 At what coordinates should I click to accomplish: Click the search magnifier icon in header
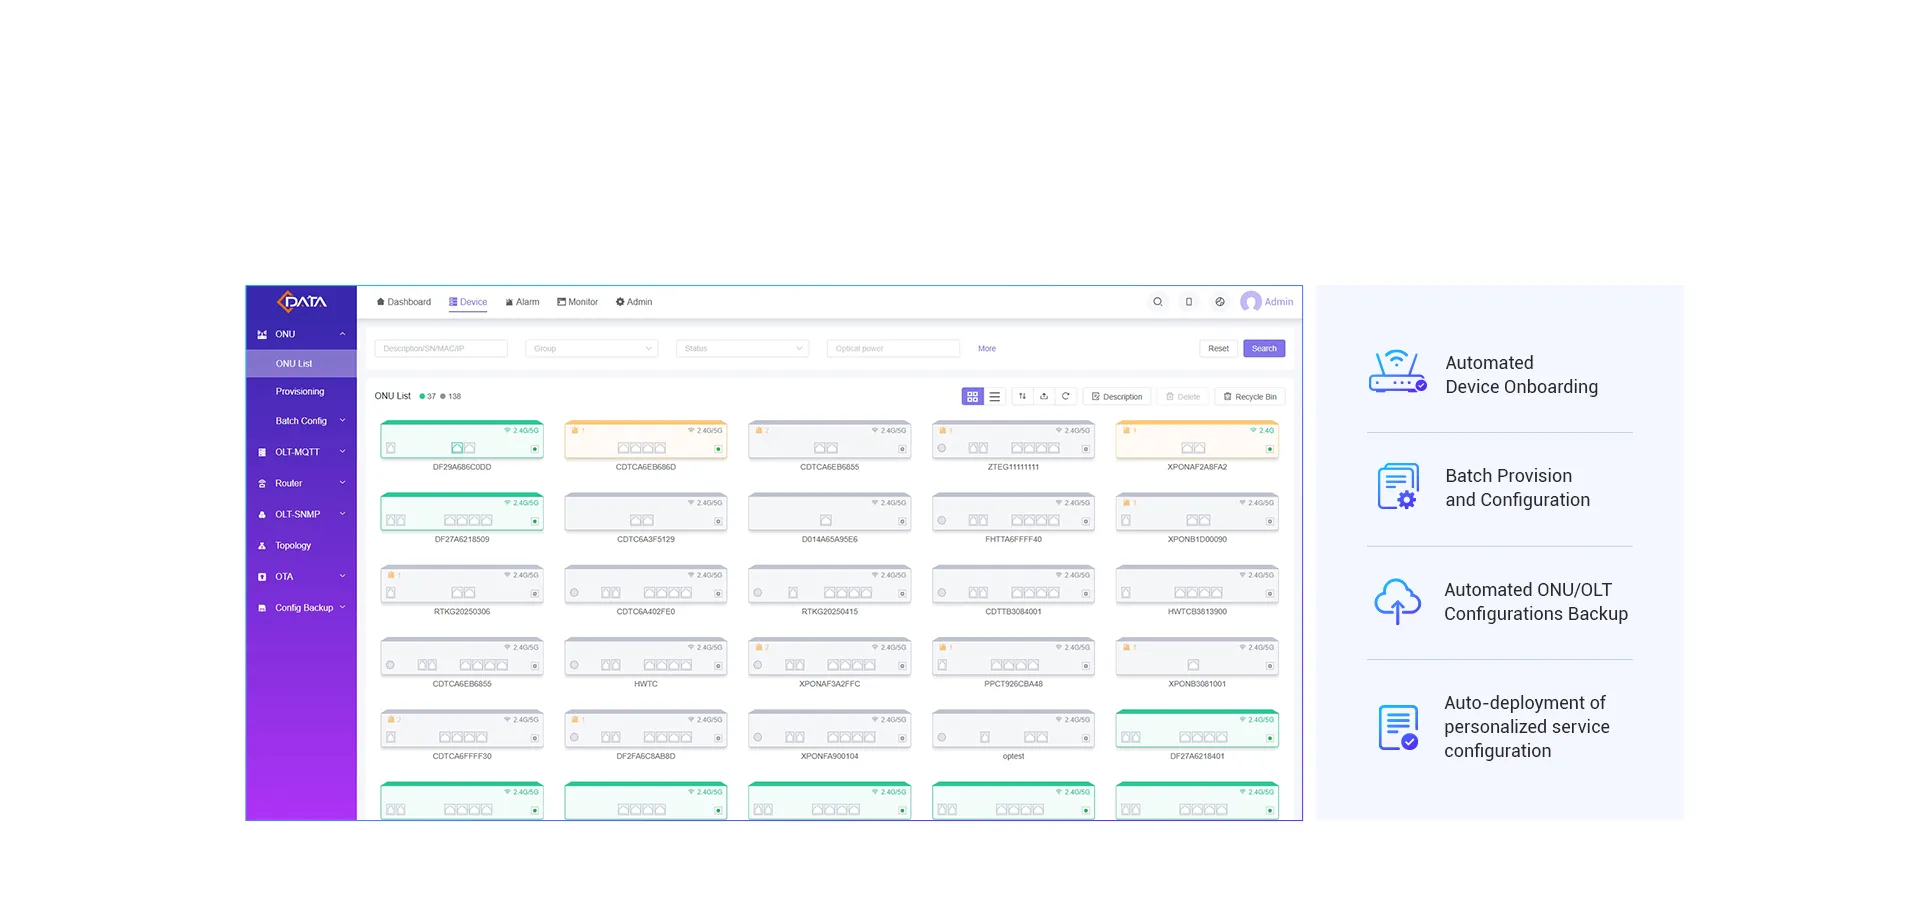click(x=1157, y=302)
